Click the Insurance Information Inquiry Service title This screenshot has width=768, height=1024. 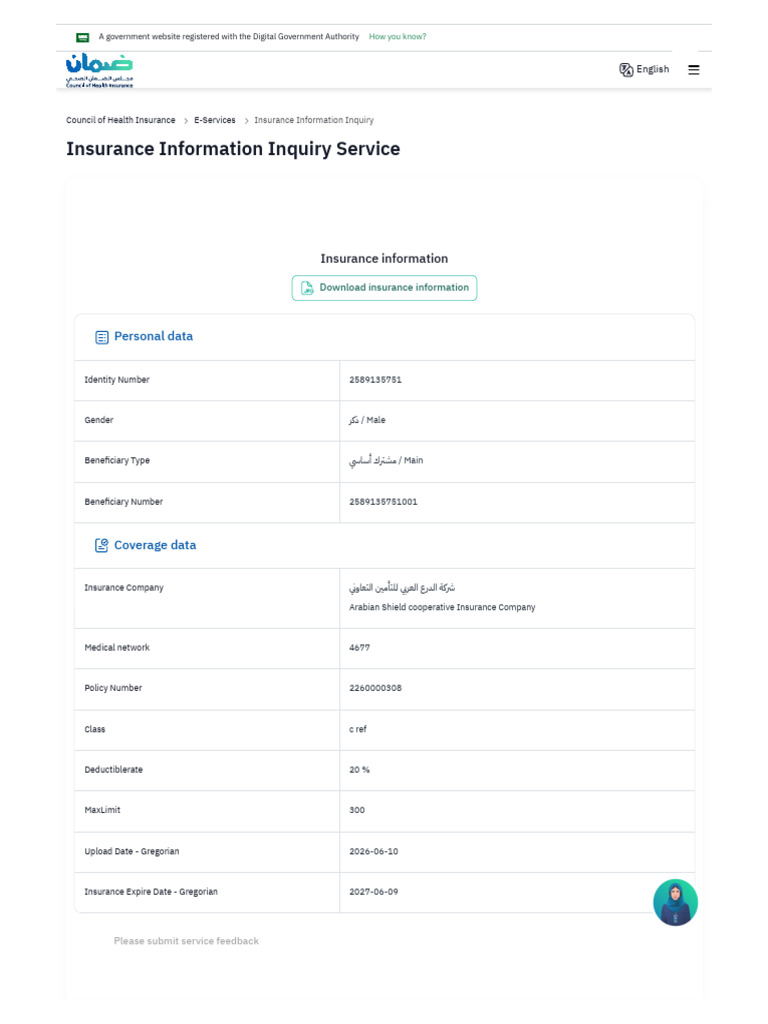coord(233,149)
